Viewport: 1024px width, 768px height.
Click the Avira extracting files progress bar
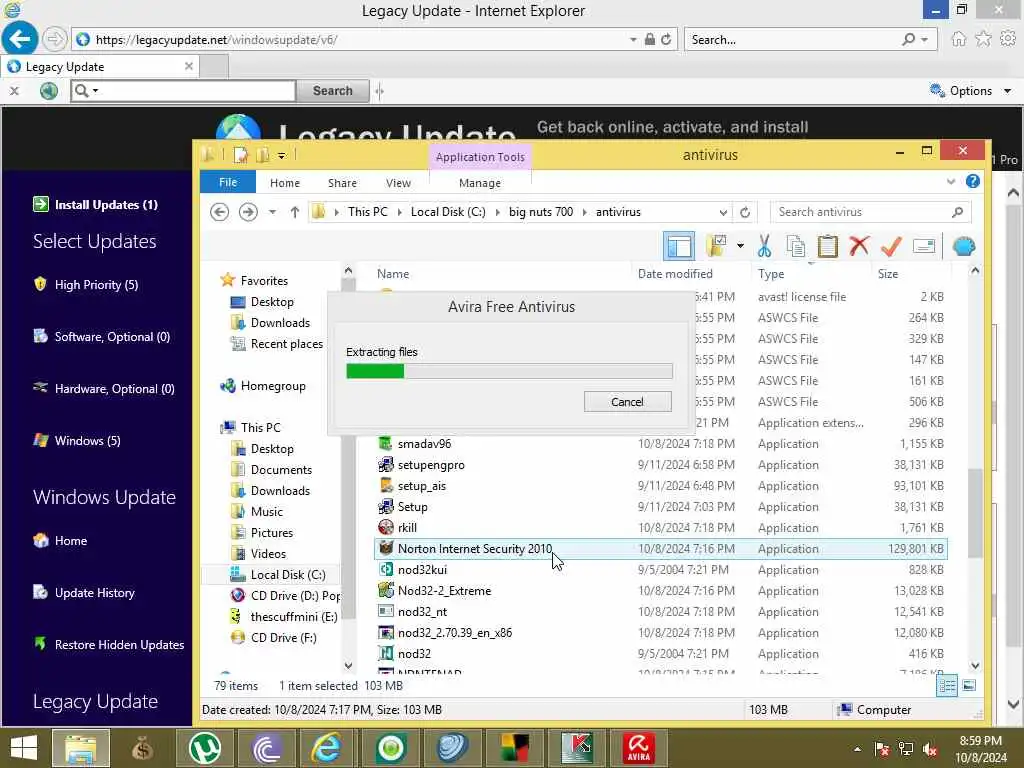[509, 372]
